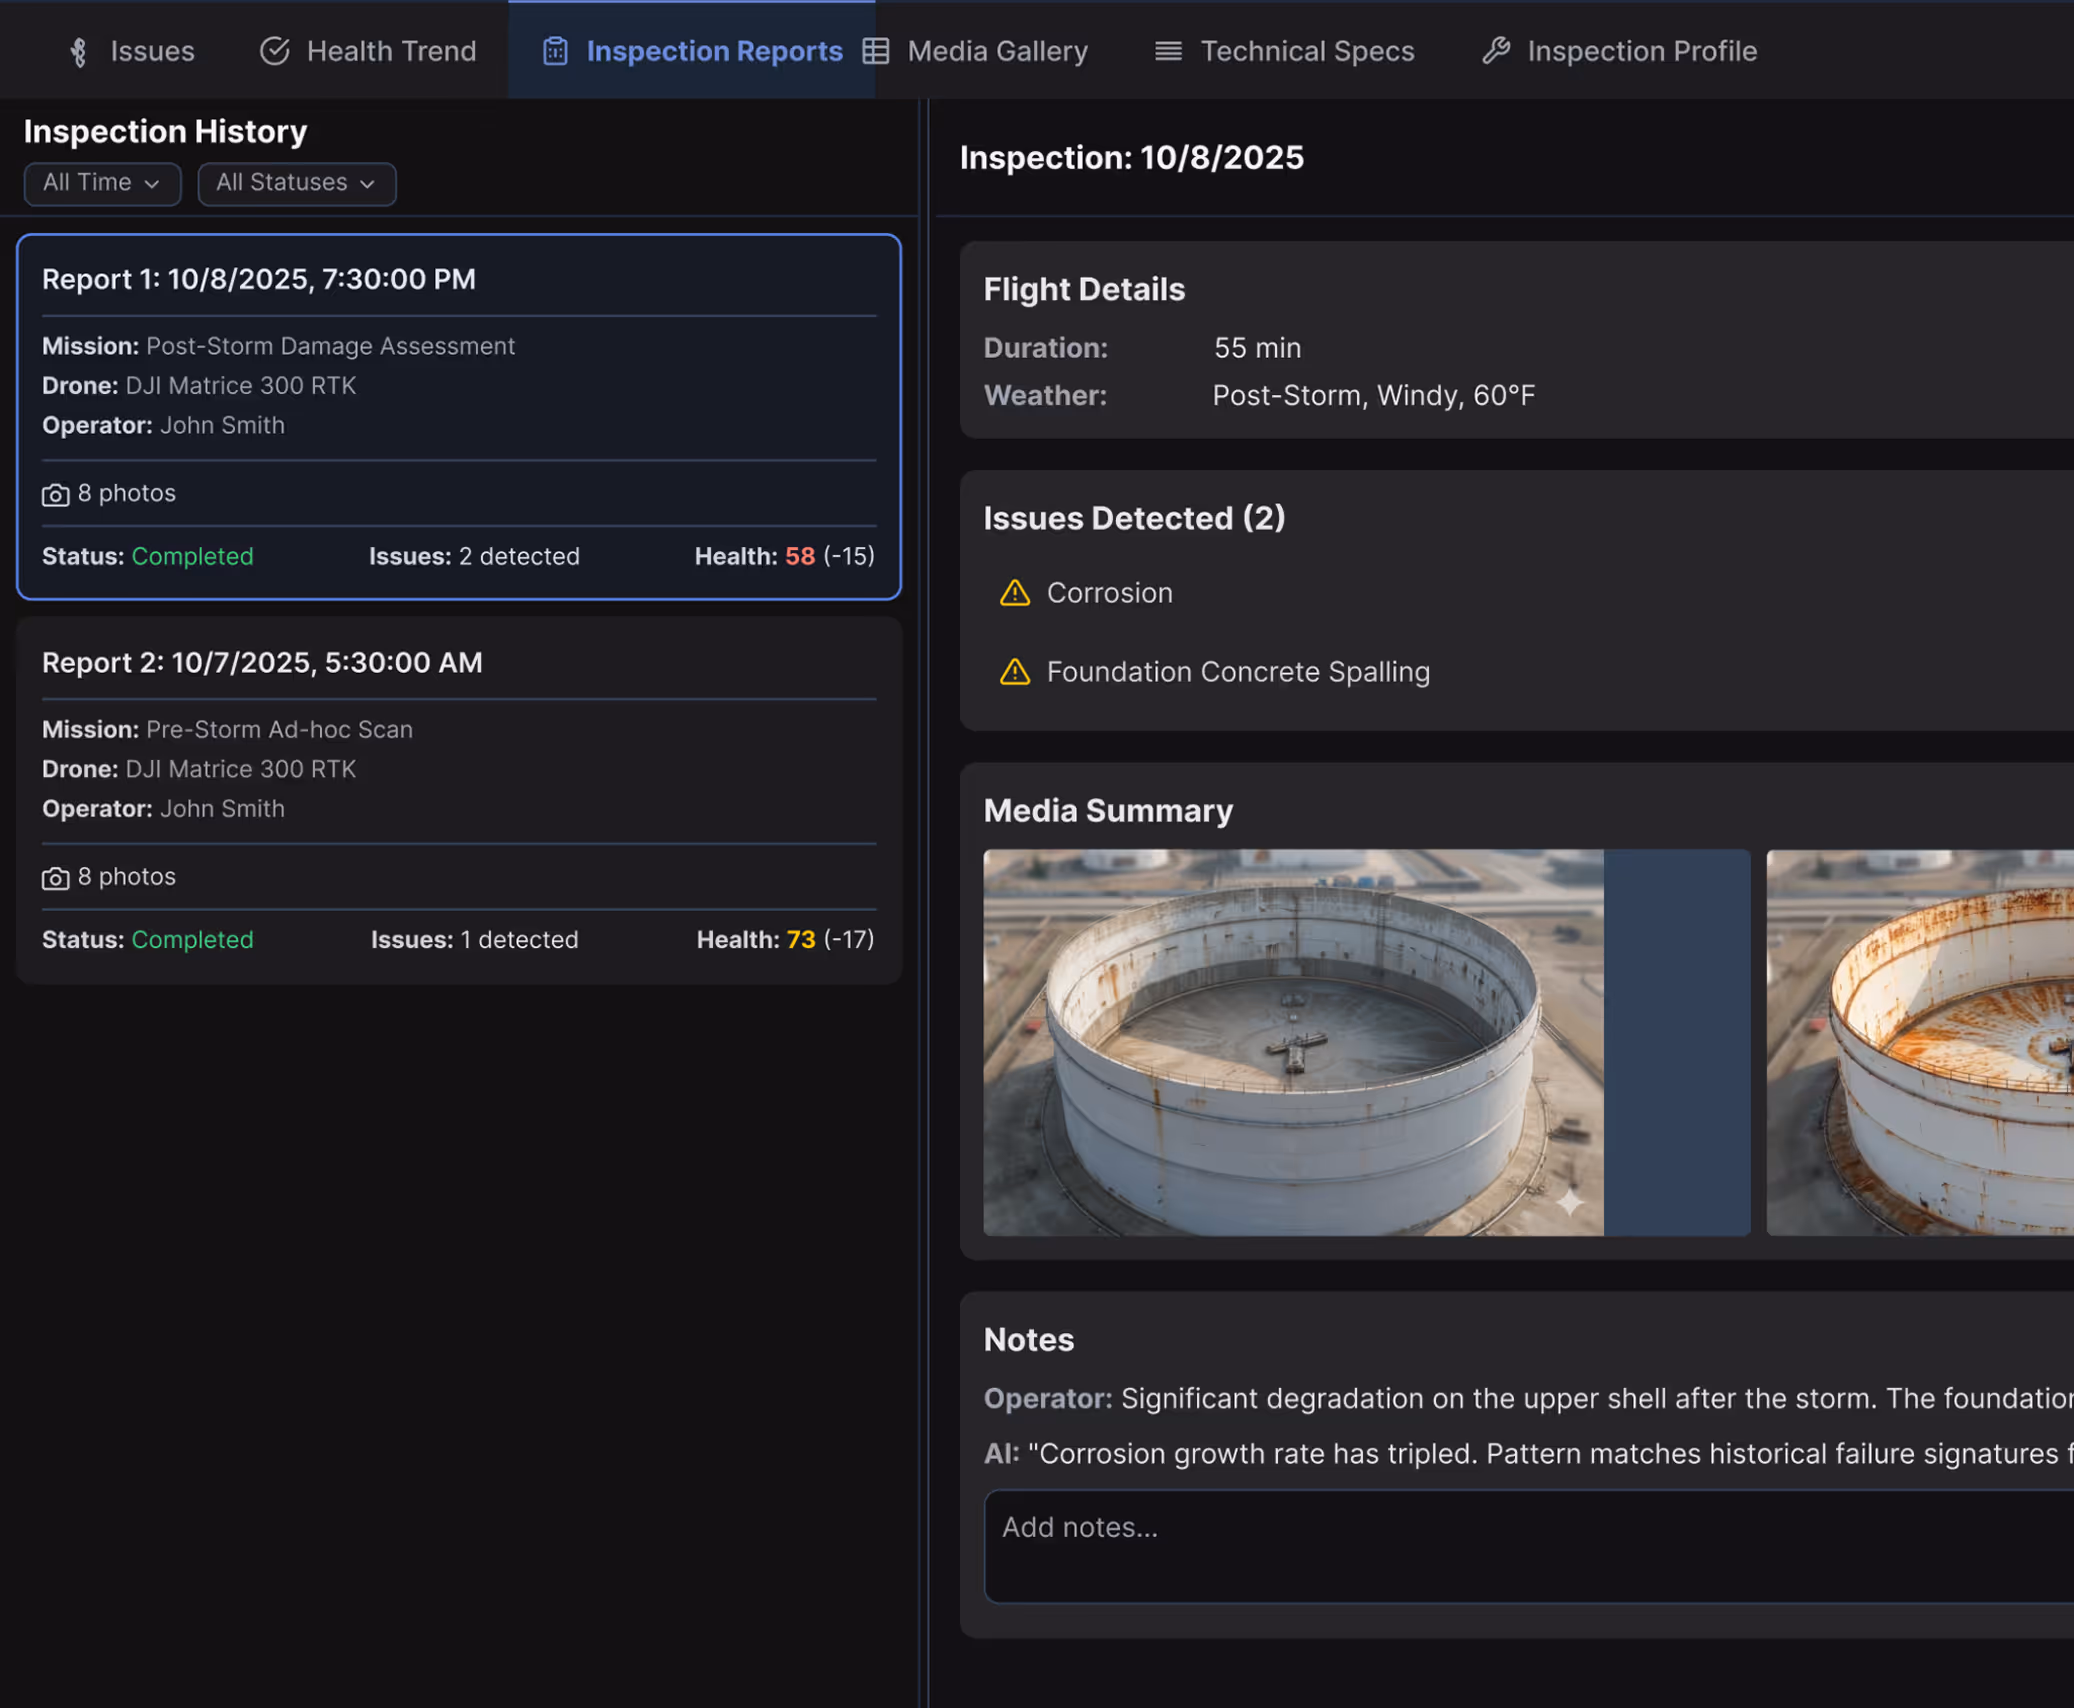Click the warning icon beside Corrosion
This screenshot has width=2074, height=1708.
1015,593
